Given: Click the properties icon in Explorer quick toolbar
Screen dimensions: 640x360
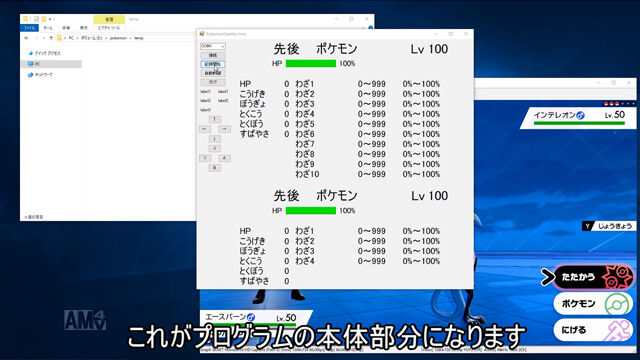Looking at the screenshot, I should [x=36, y=19].
